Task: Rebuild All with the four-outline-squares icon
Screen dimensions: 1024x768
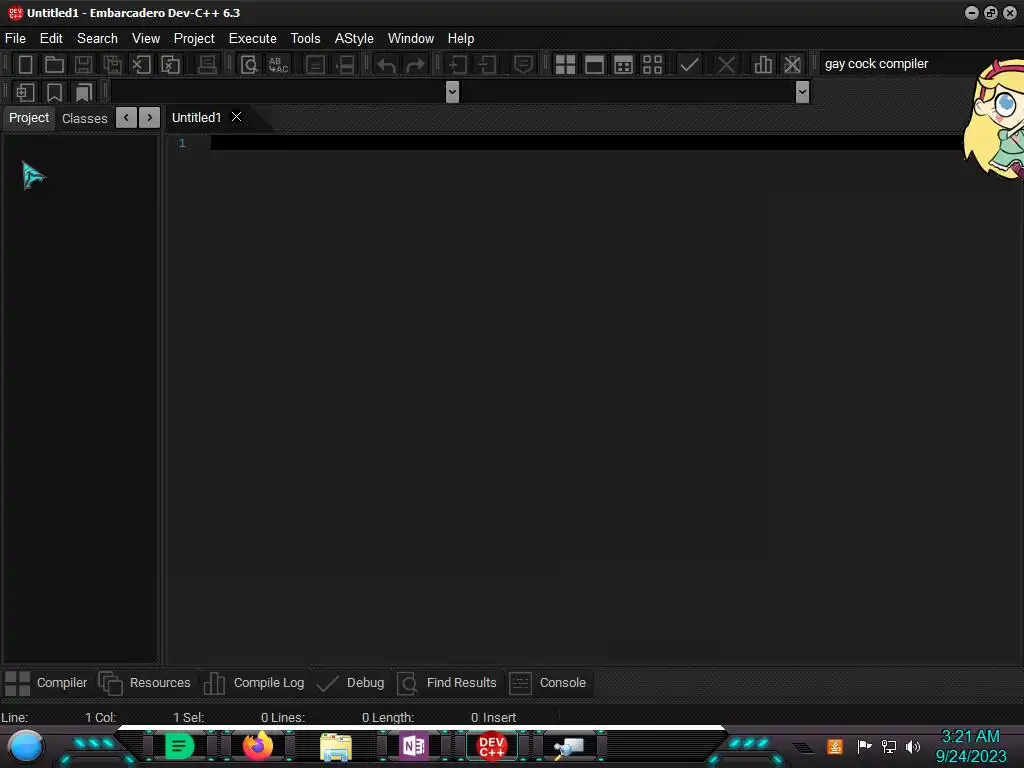Action: [652, 64]
